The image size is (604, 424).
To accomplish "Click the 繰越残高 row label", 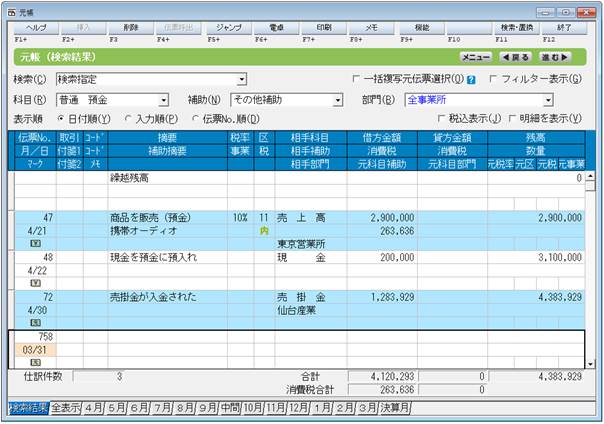I will [129, 178].
